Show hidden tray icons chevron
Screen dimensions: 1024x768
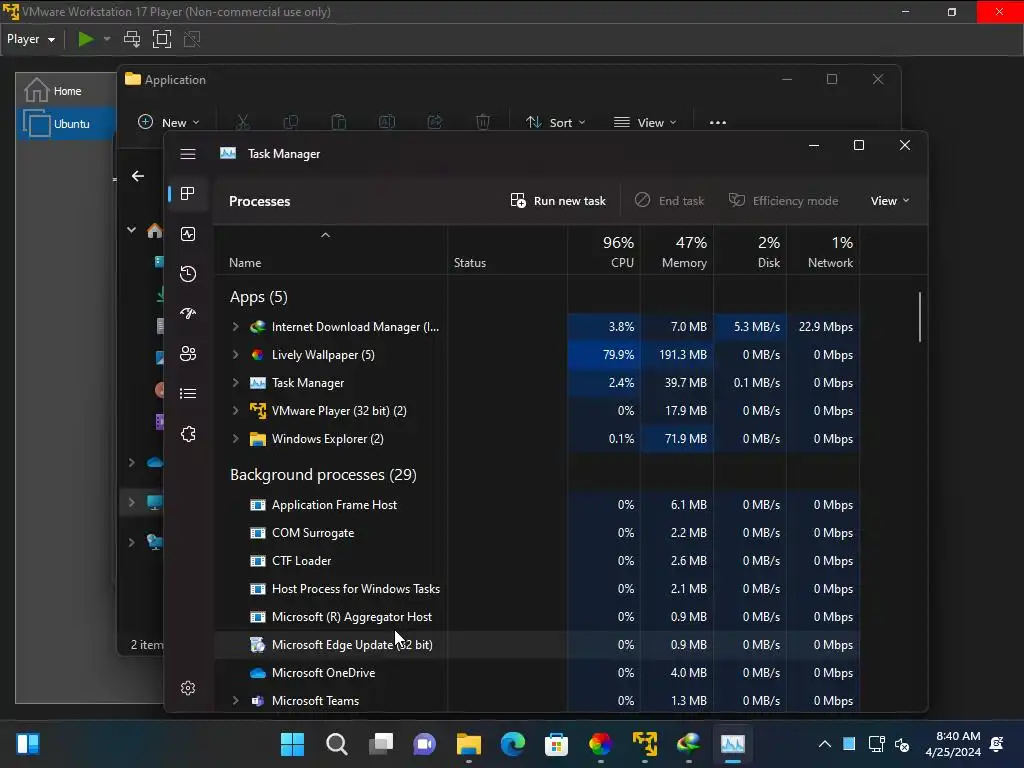pyautogui.click(x=825, y=744)
